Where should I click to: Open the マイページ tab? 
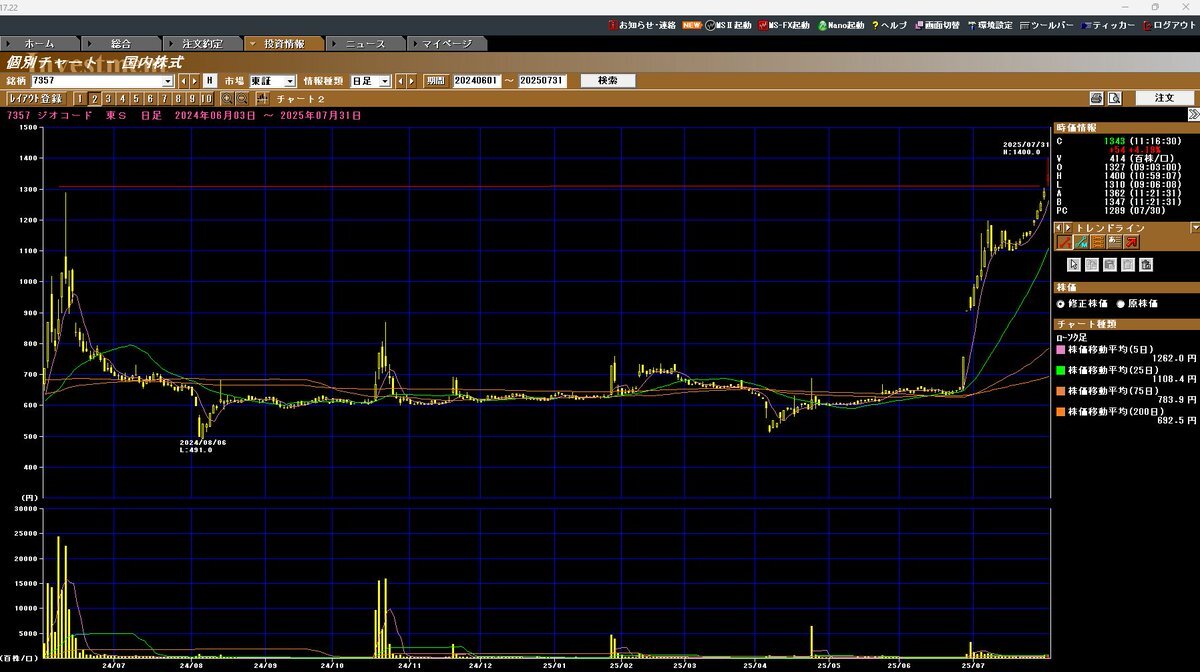coord(447,44)
